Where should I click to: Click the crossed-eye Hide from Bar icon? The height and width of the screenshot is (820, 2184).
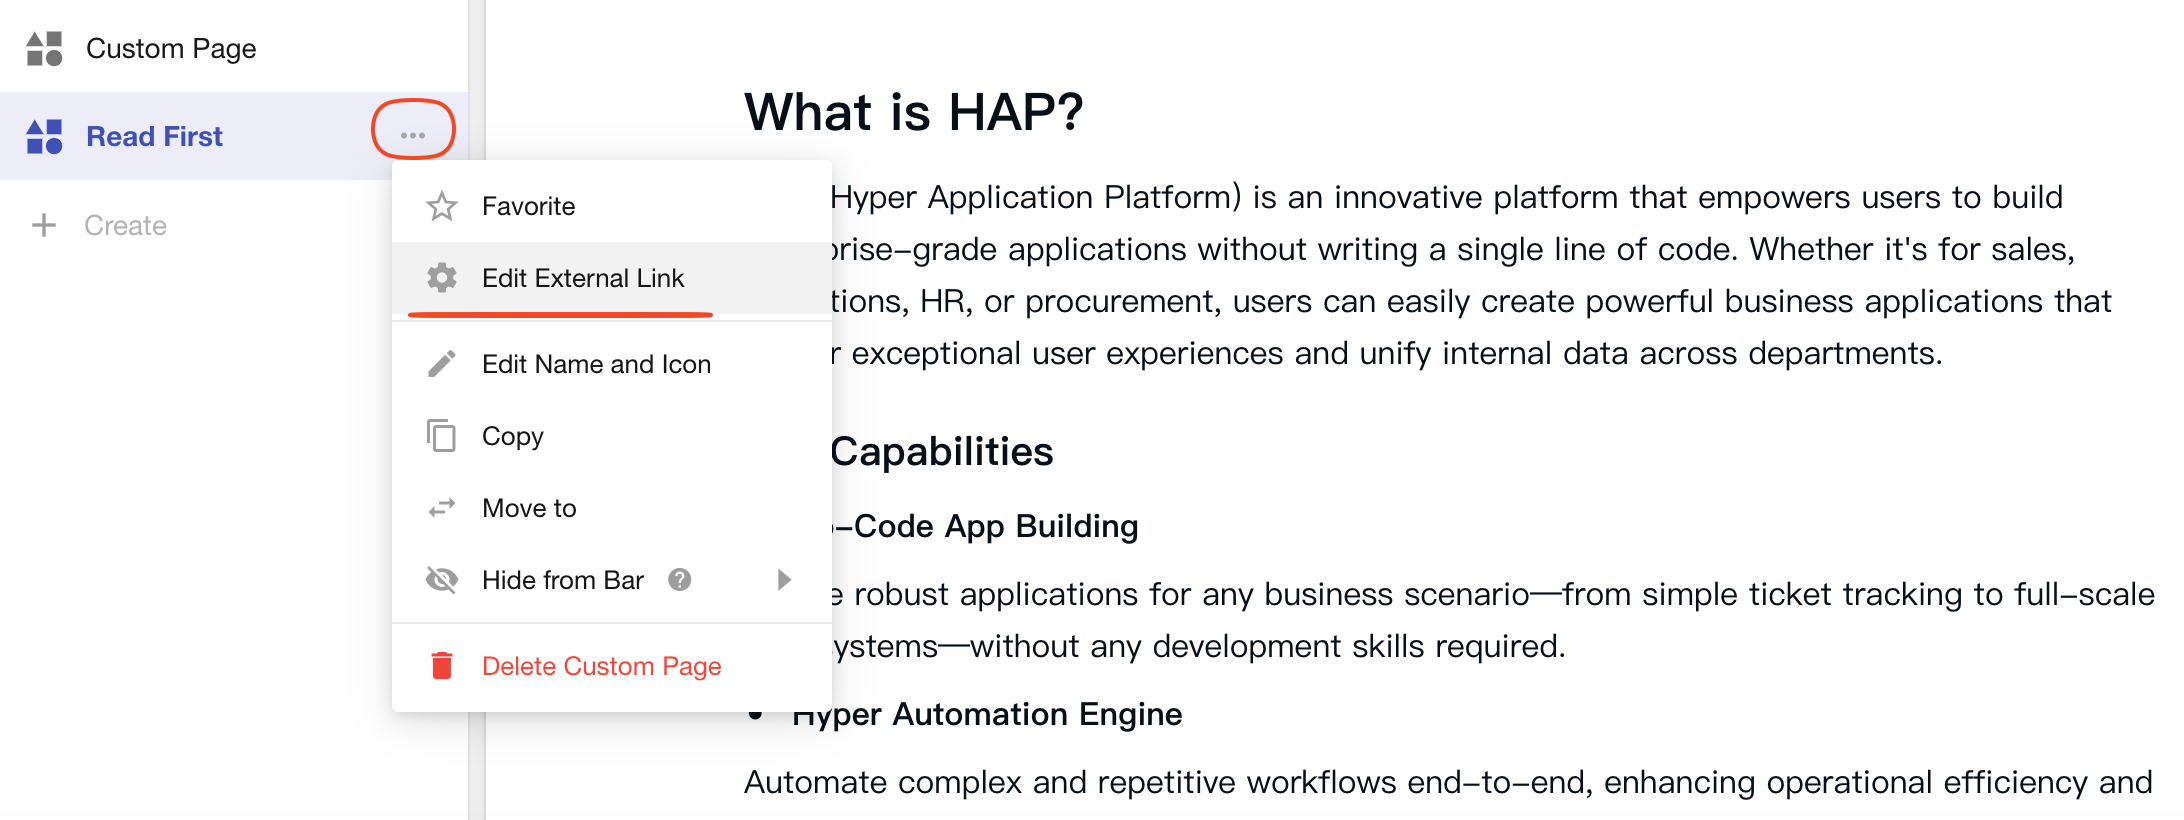[441, 580]
